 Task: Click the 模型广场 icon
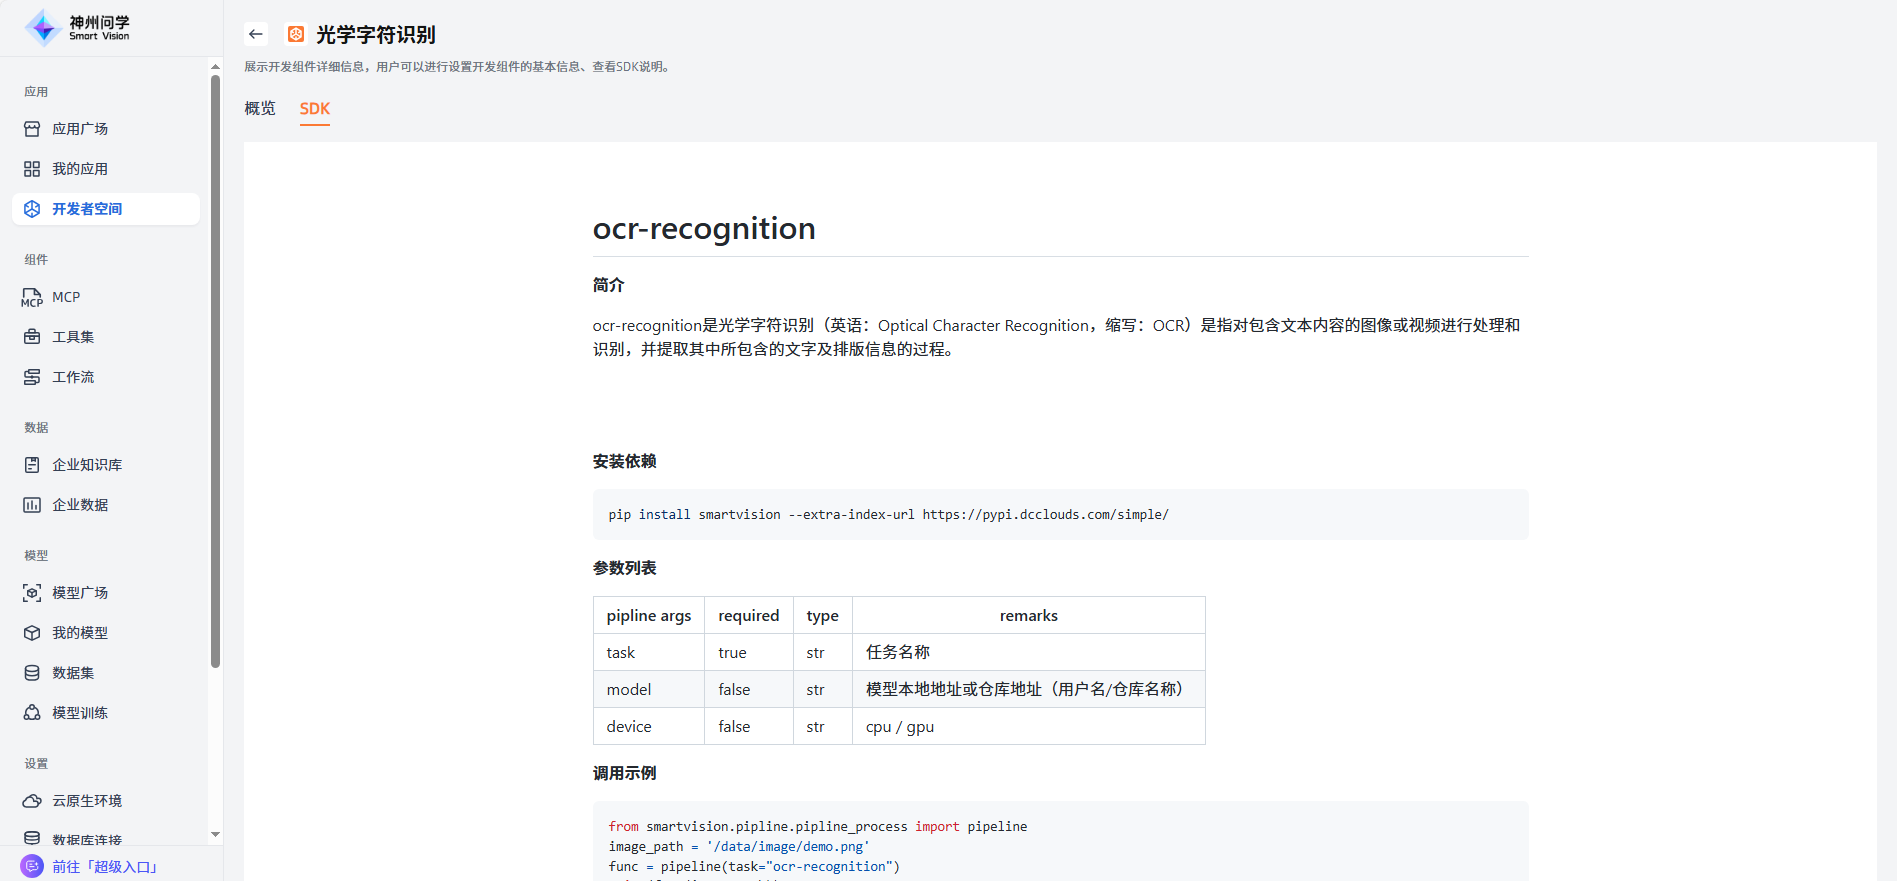(x=32, y=593)
